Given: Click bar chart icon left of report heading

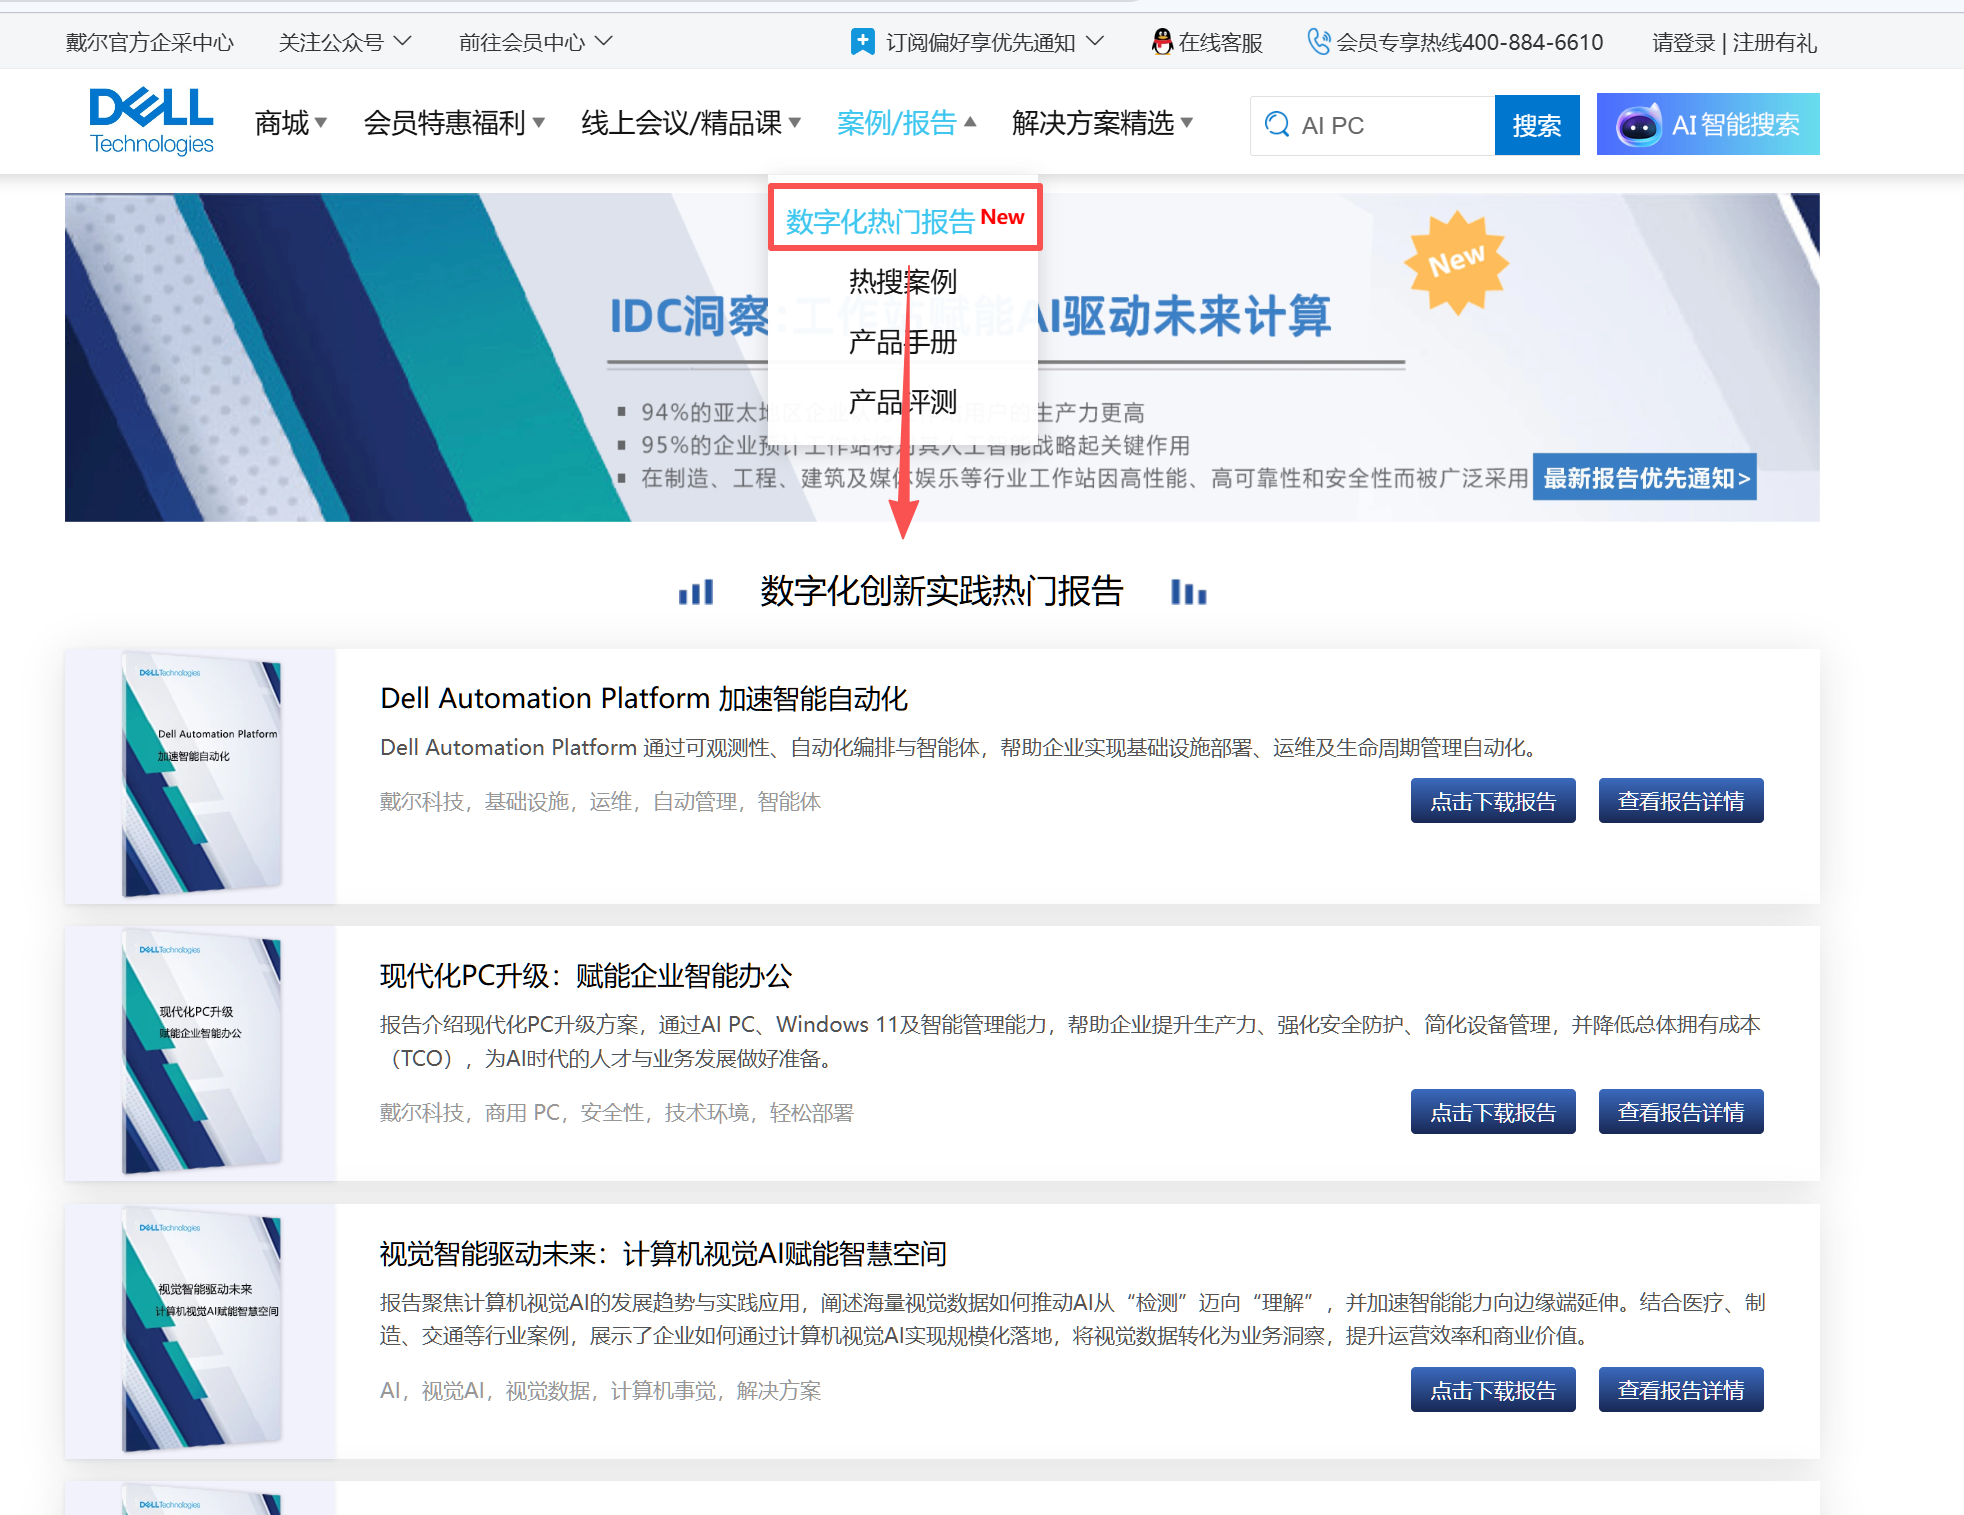Looking at the screenshot, I should click(x=696, y=592).
